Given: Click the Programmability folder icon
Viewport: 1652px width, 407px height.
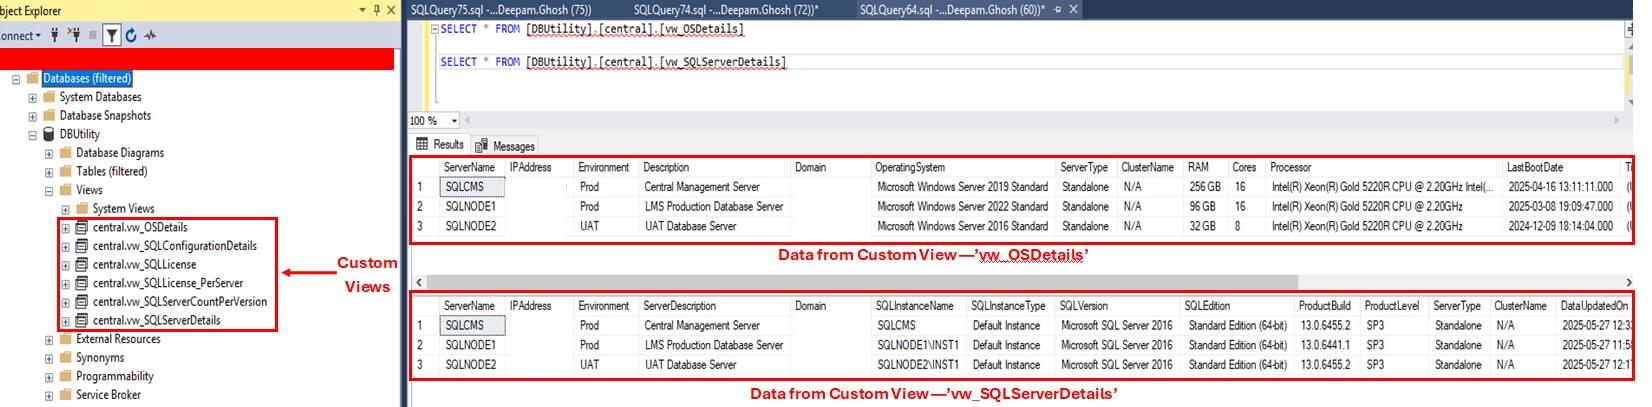Looking at the screenshot, I should click(x=65, y=376).
